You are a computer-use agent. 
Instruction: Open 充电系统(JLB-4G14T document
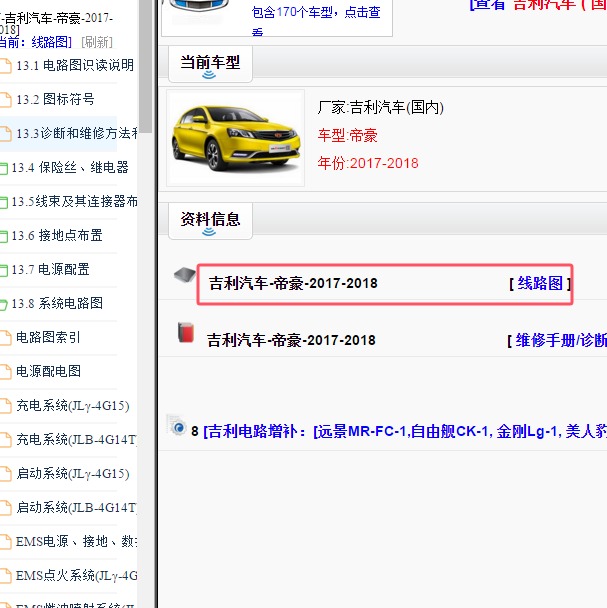(x=77, y=440)
